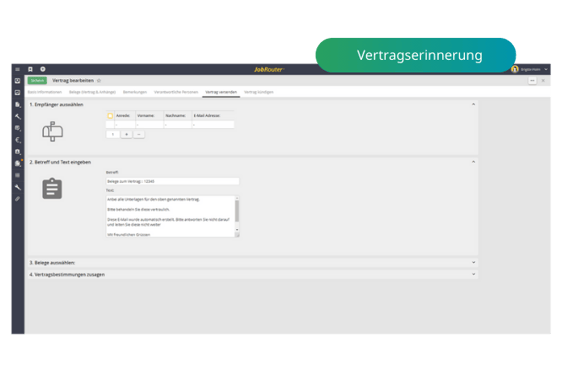Expand section '4. Vertragsbestimmungen zusagen'
The width and height of the screenshot is (562, 379).
(x=473, y=274)
